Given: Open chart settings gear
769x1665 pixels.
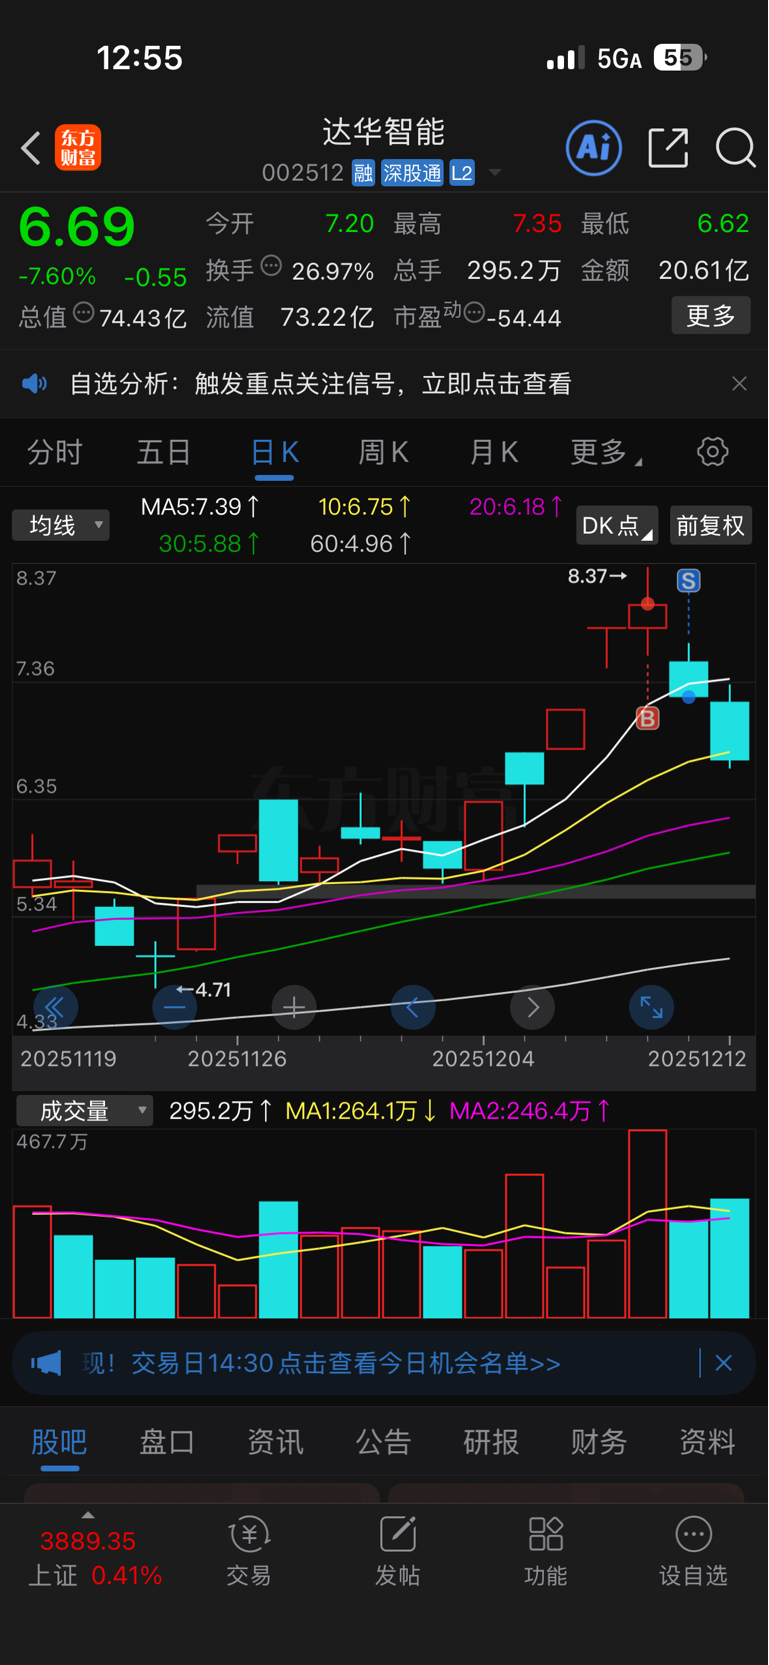Looking at the screenshot, I should point(713,452).
